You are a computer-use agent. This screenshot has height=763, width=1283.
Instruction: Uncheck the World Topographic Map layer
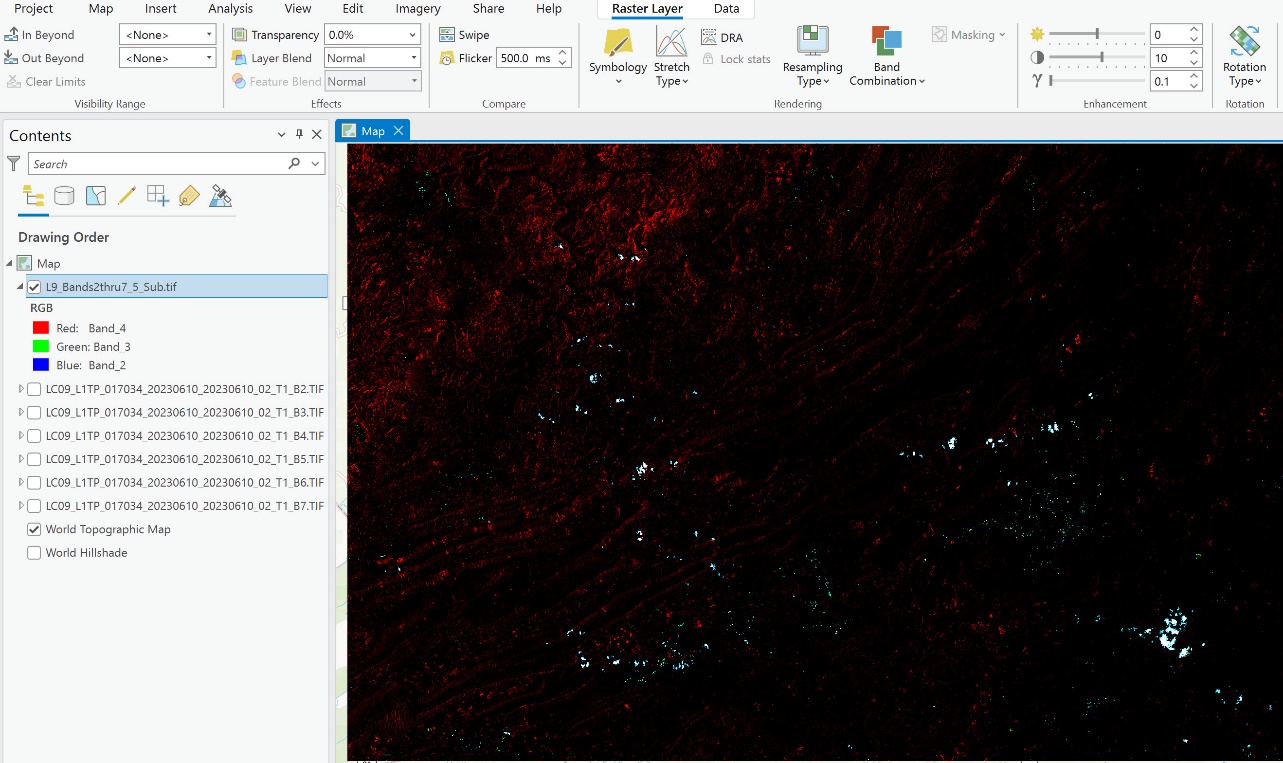coord(34,529)
